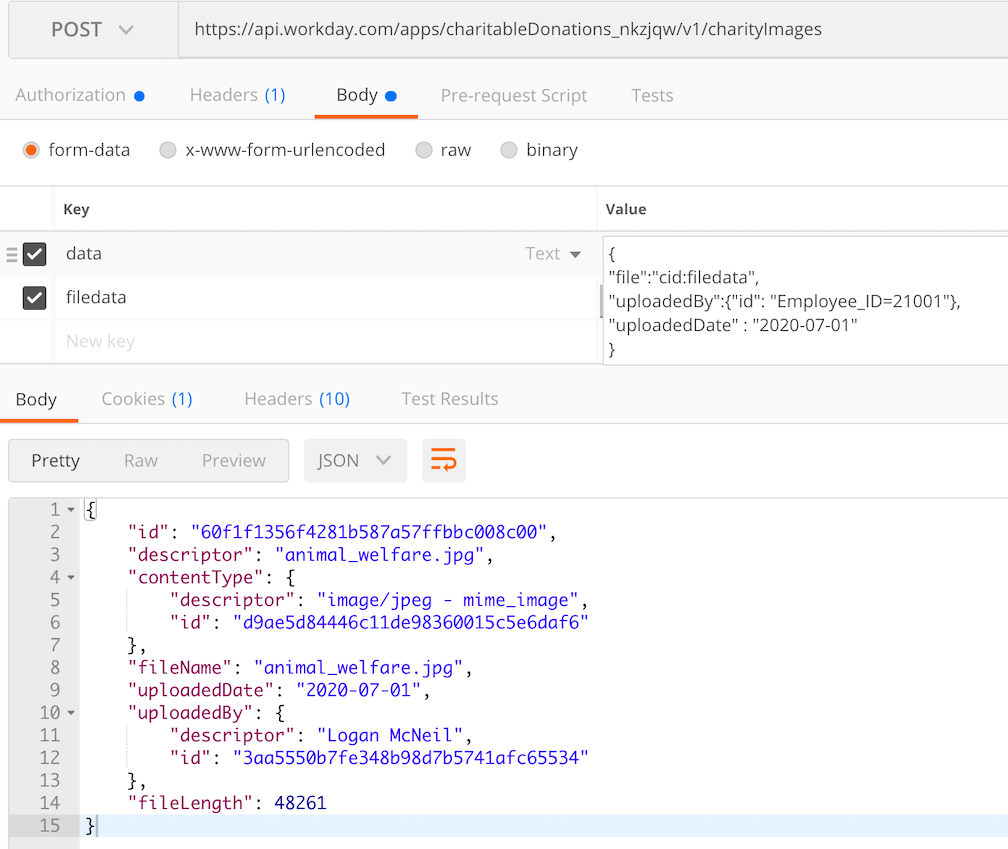
Task: Click the fileName value animal_welfare.jpg on line 8
Action: (357, 668)
